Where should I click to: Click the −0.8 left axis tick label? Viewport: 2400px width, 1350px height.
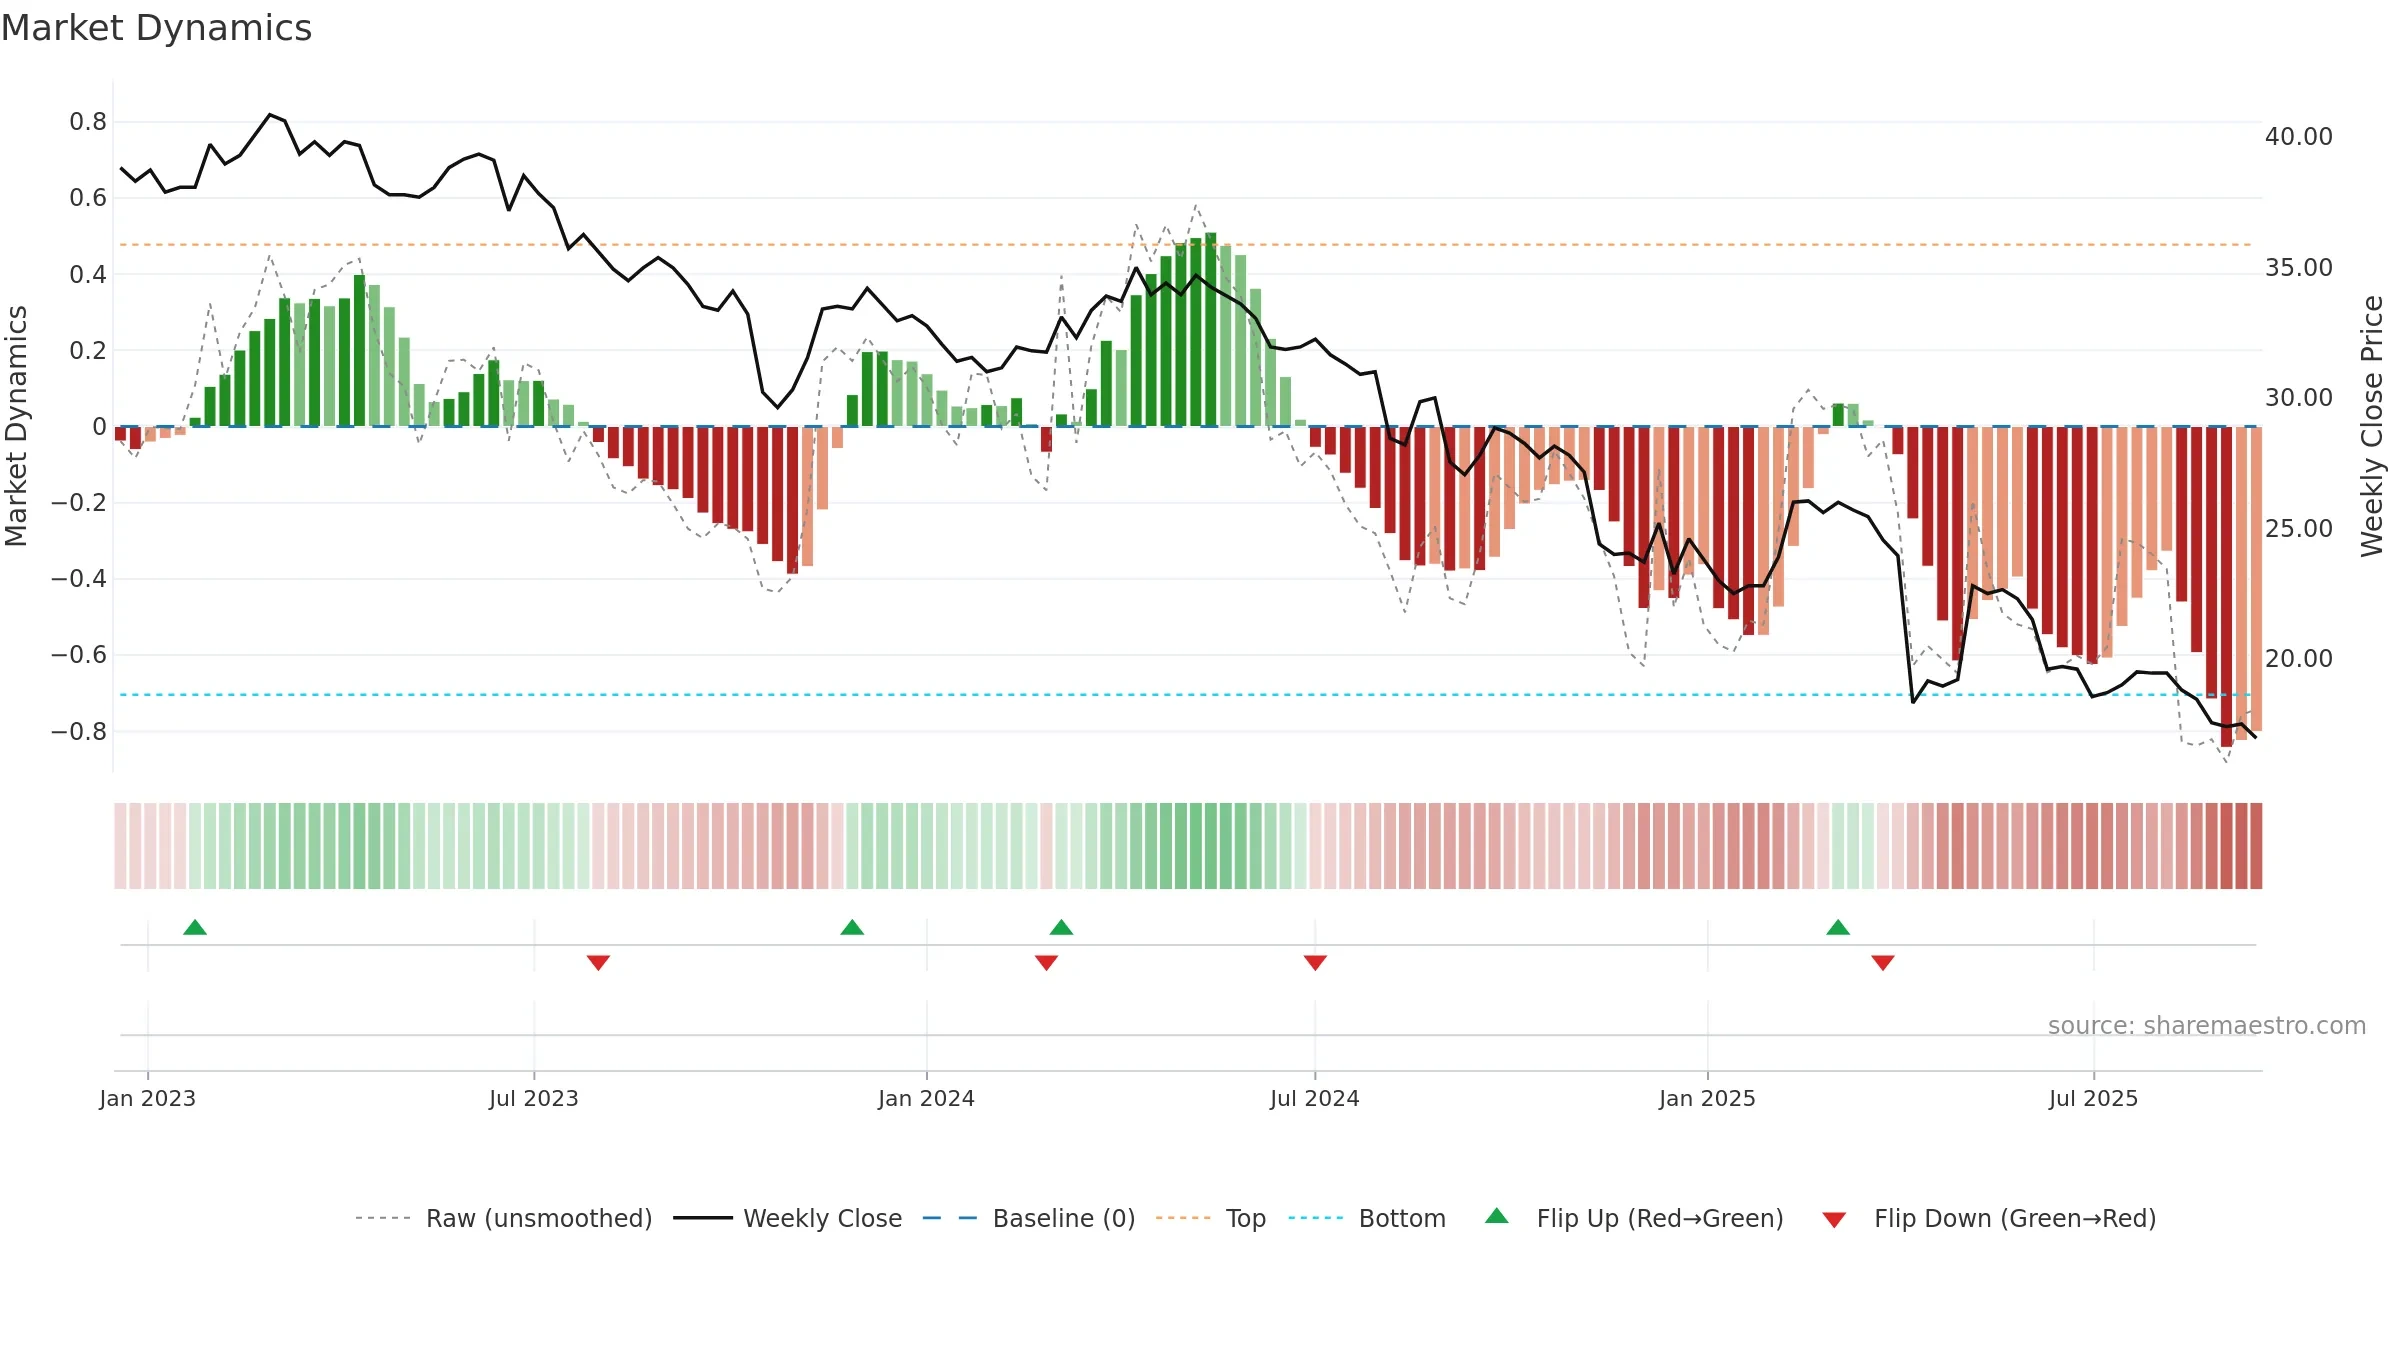(x=79, y=731)
